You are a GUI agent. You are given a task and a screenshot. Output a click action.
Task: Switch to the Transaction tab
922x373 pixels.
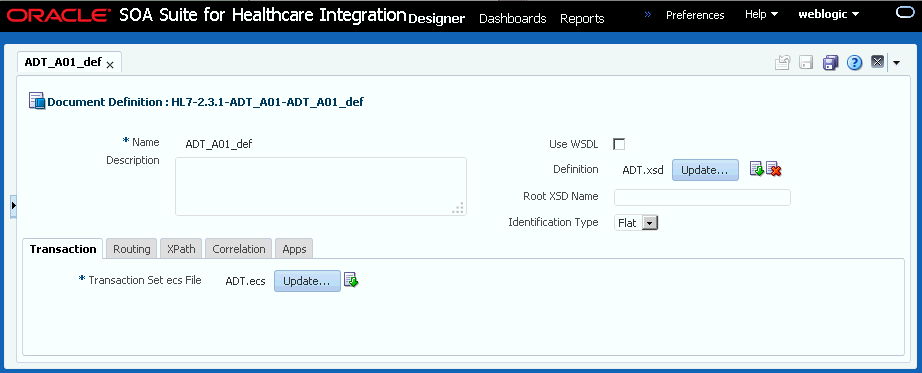pyautogui.click(x=63, y=249)
